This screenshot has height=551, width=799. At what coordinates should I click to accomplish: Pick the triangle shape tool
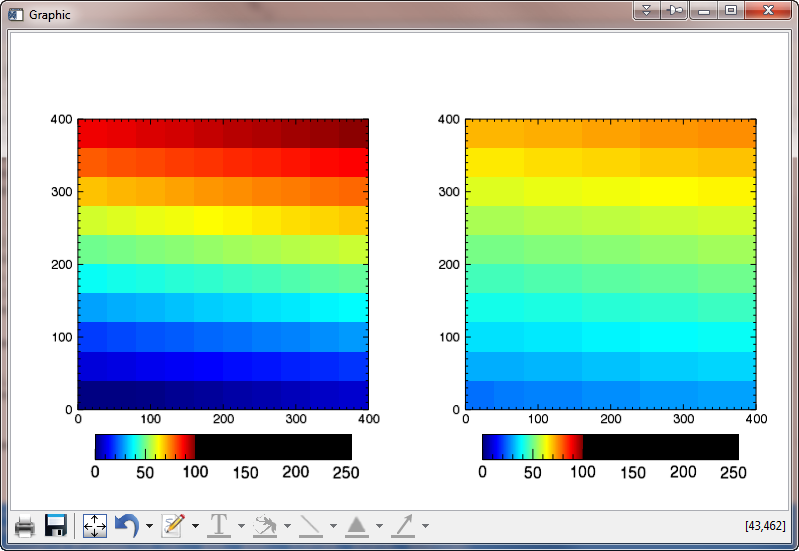click(357, 525)
